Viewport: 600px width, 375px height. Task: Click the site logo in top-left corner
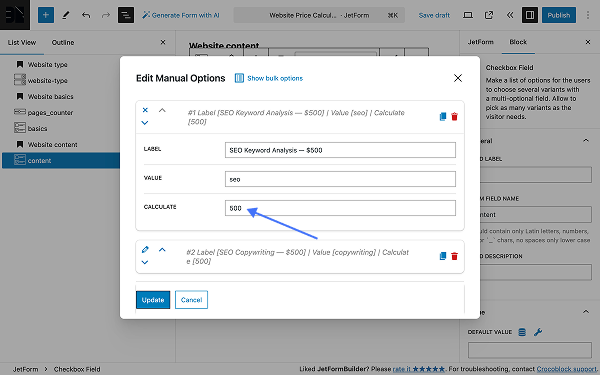(x=15, y=15)
